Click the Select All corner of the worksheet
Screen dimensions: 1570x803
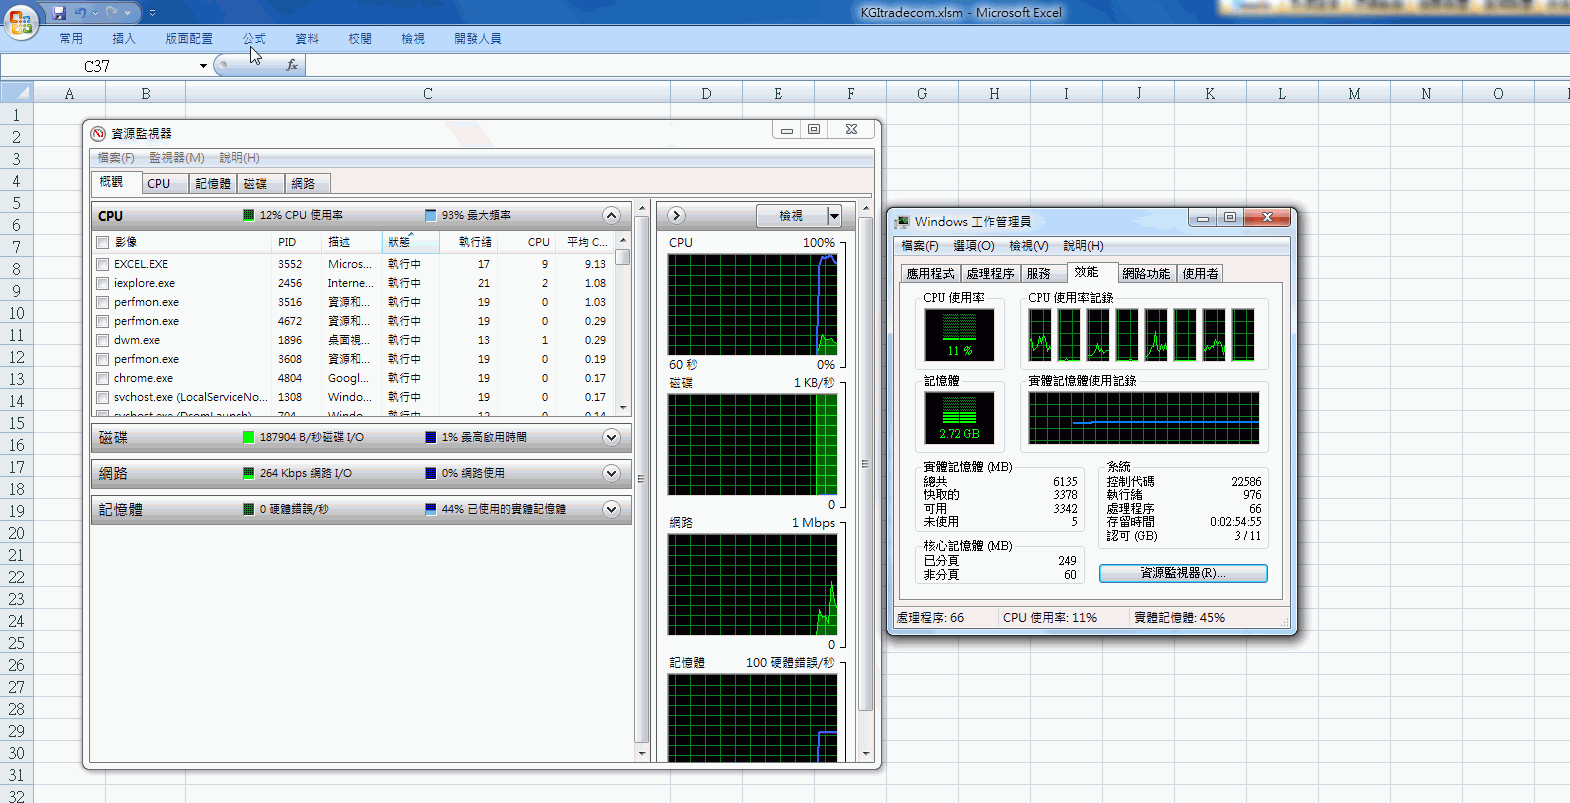[17, 93]
